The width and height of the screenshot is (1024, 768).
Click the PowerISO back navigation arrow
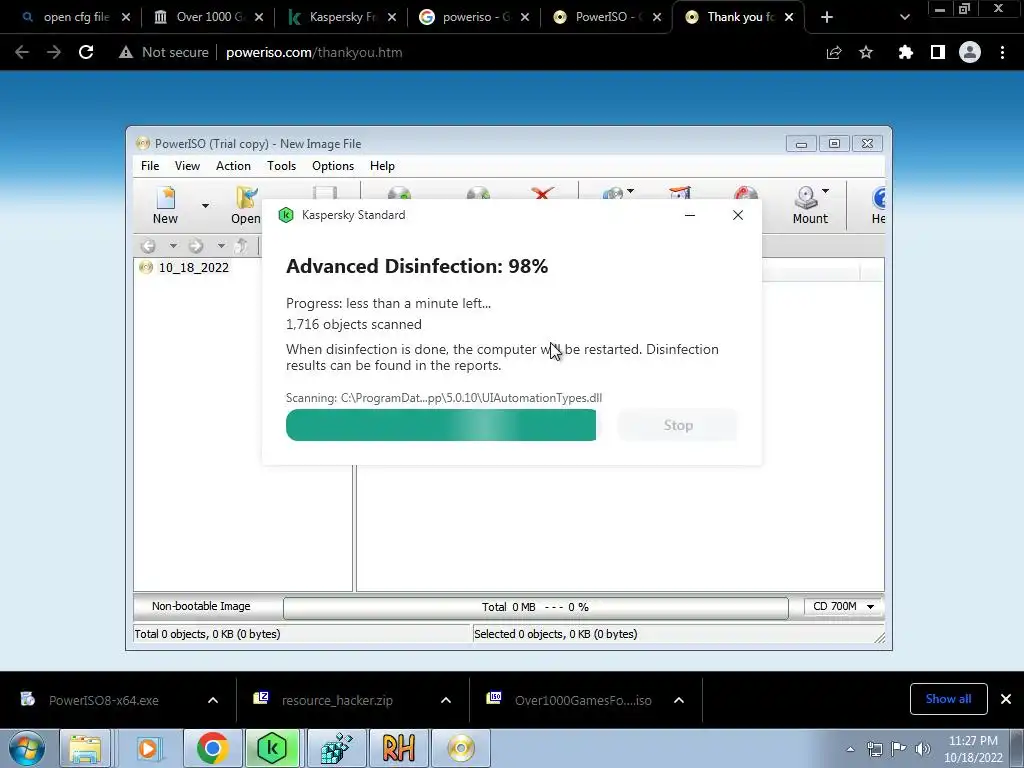click(148, 246)
